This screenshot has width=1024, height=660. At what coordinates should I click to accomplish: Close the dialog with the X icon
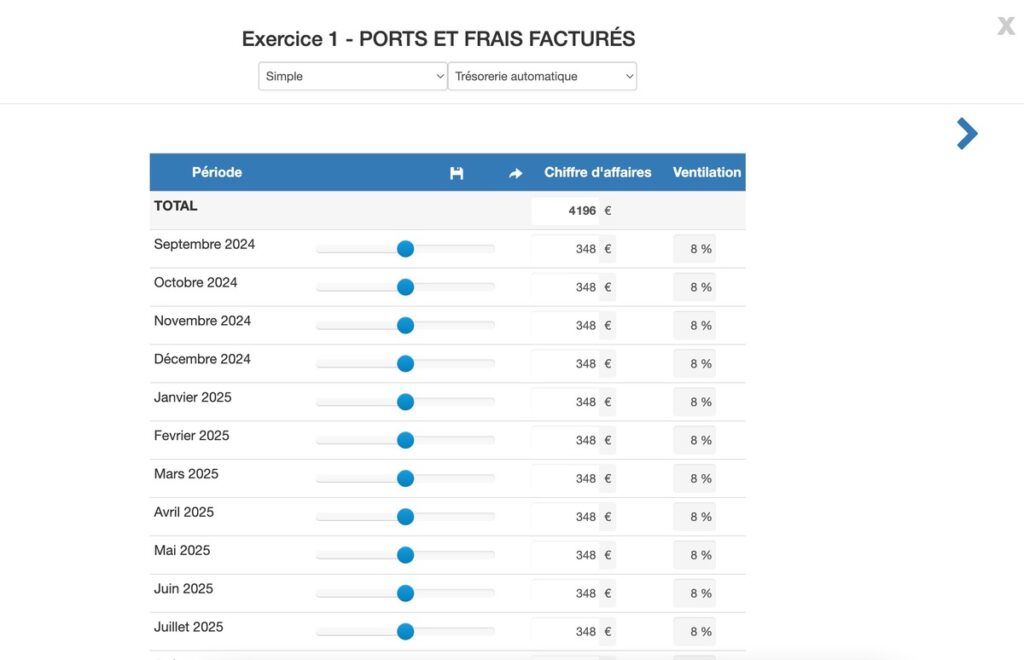click(x=1005, y=26)
